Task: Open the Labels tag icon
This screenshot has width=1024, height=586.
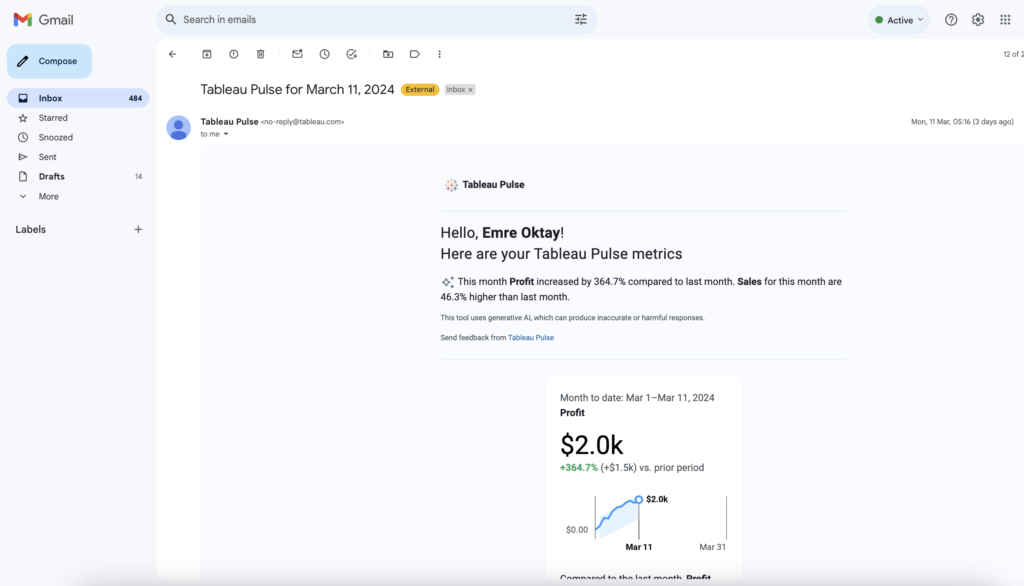Action: pos(414,54)
